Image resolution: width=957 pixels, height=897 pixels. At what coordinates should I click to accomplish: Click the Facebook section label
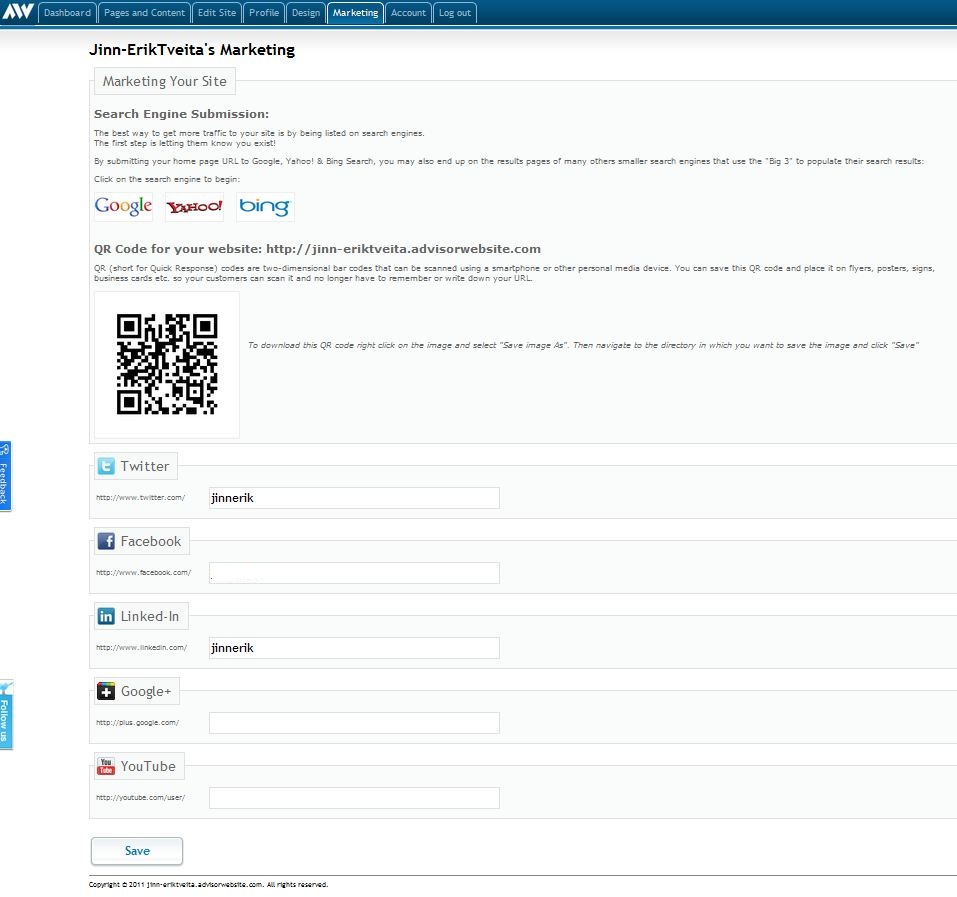151,541
